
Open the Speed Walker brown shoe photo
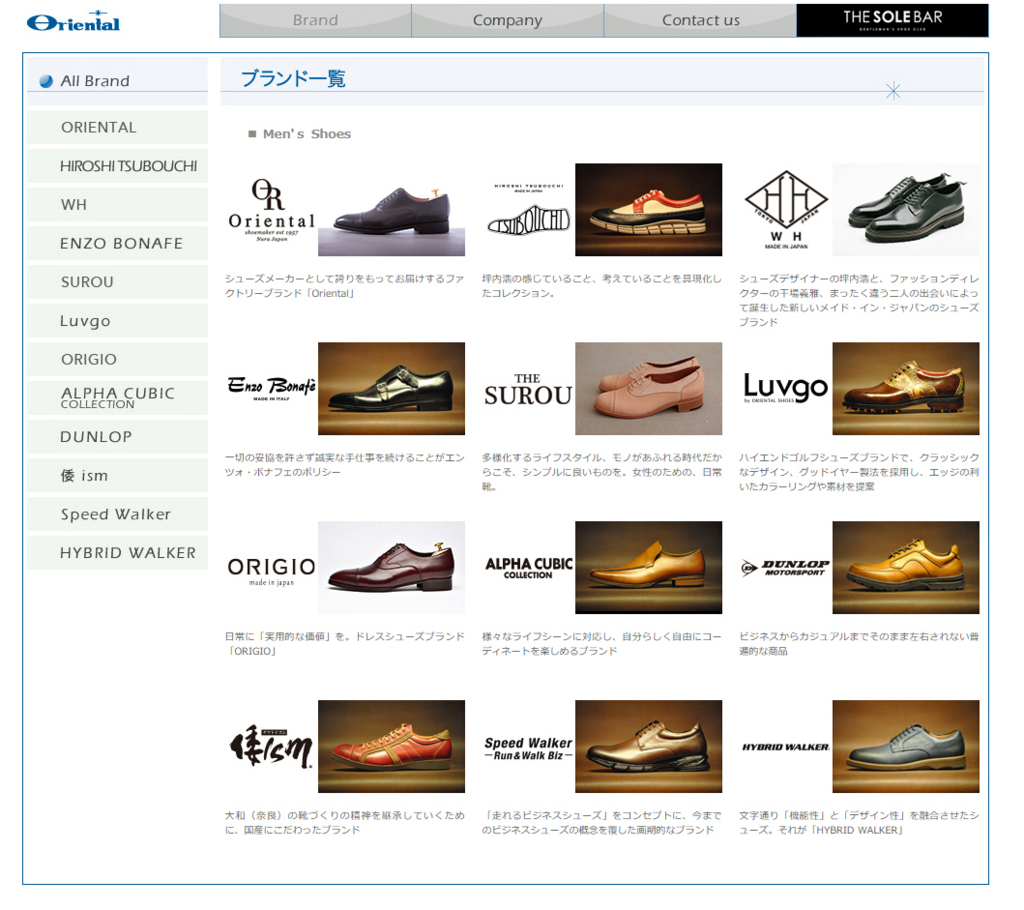click(x=648, y=747)
